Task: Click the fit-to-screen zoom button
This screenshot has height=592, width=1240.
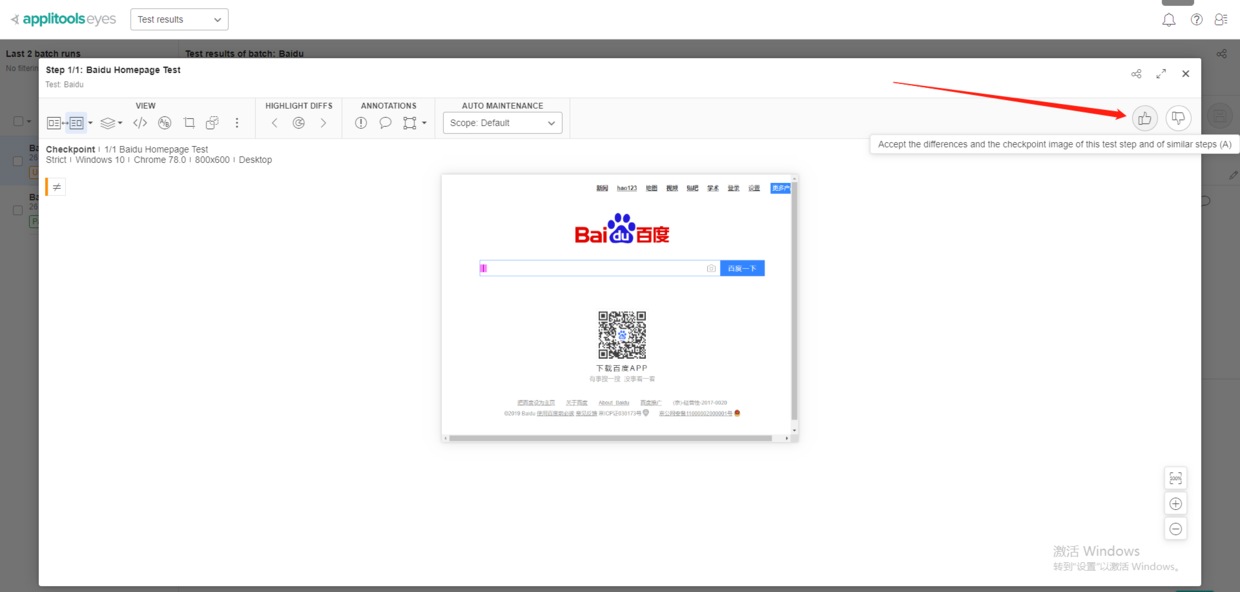Action: [x=1176, y=478]
